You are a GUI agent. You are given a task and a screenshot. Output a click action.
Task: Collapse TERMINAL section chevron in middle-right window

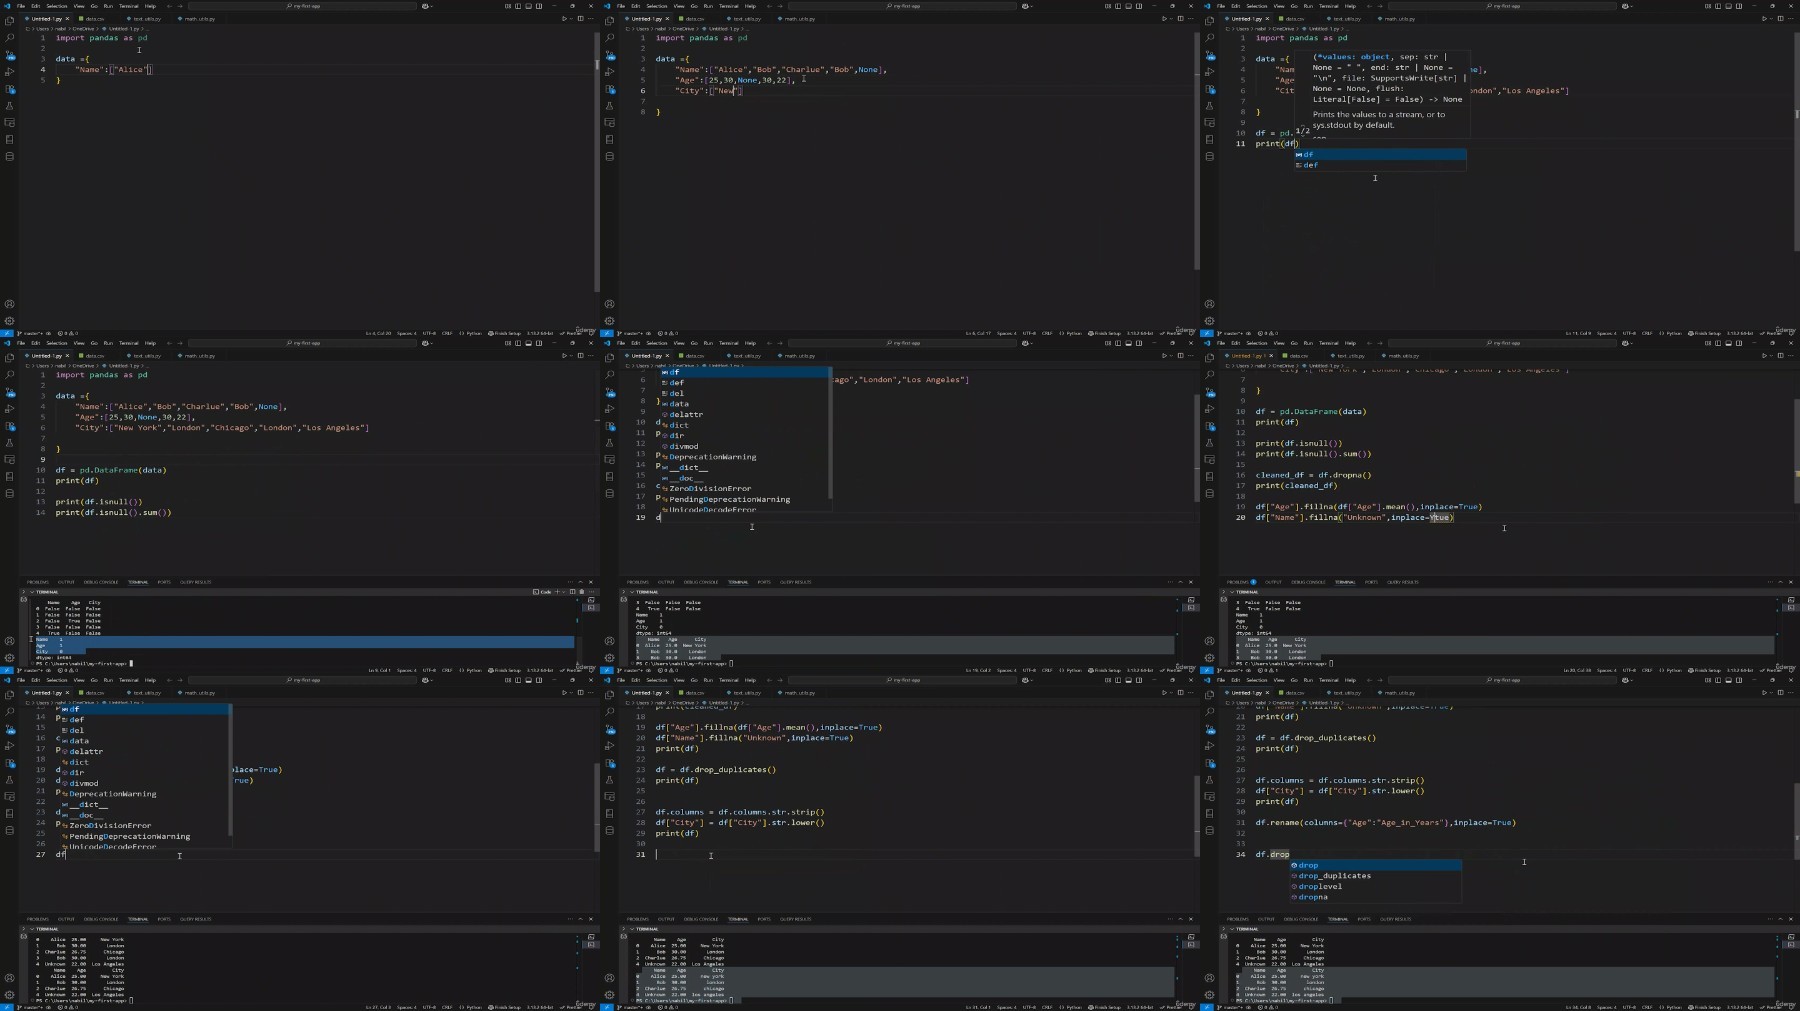click(1232, 592)
